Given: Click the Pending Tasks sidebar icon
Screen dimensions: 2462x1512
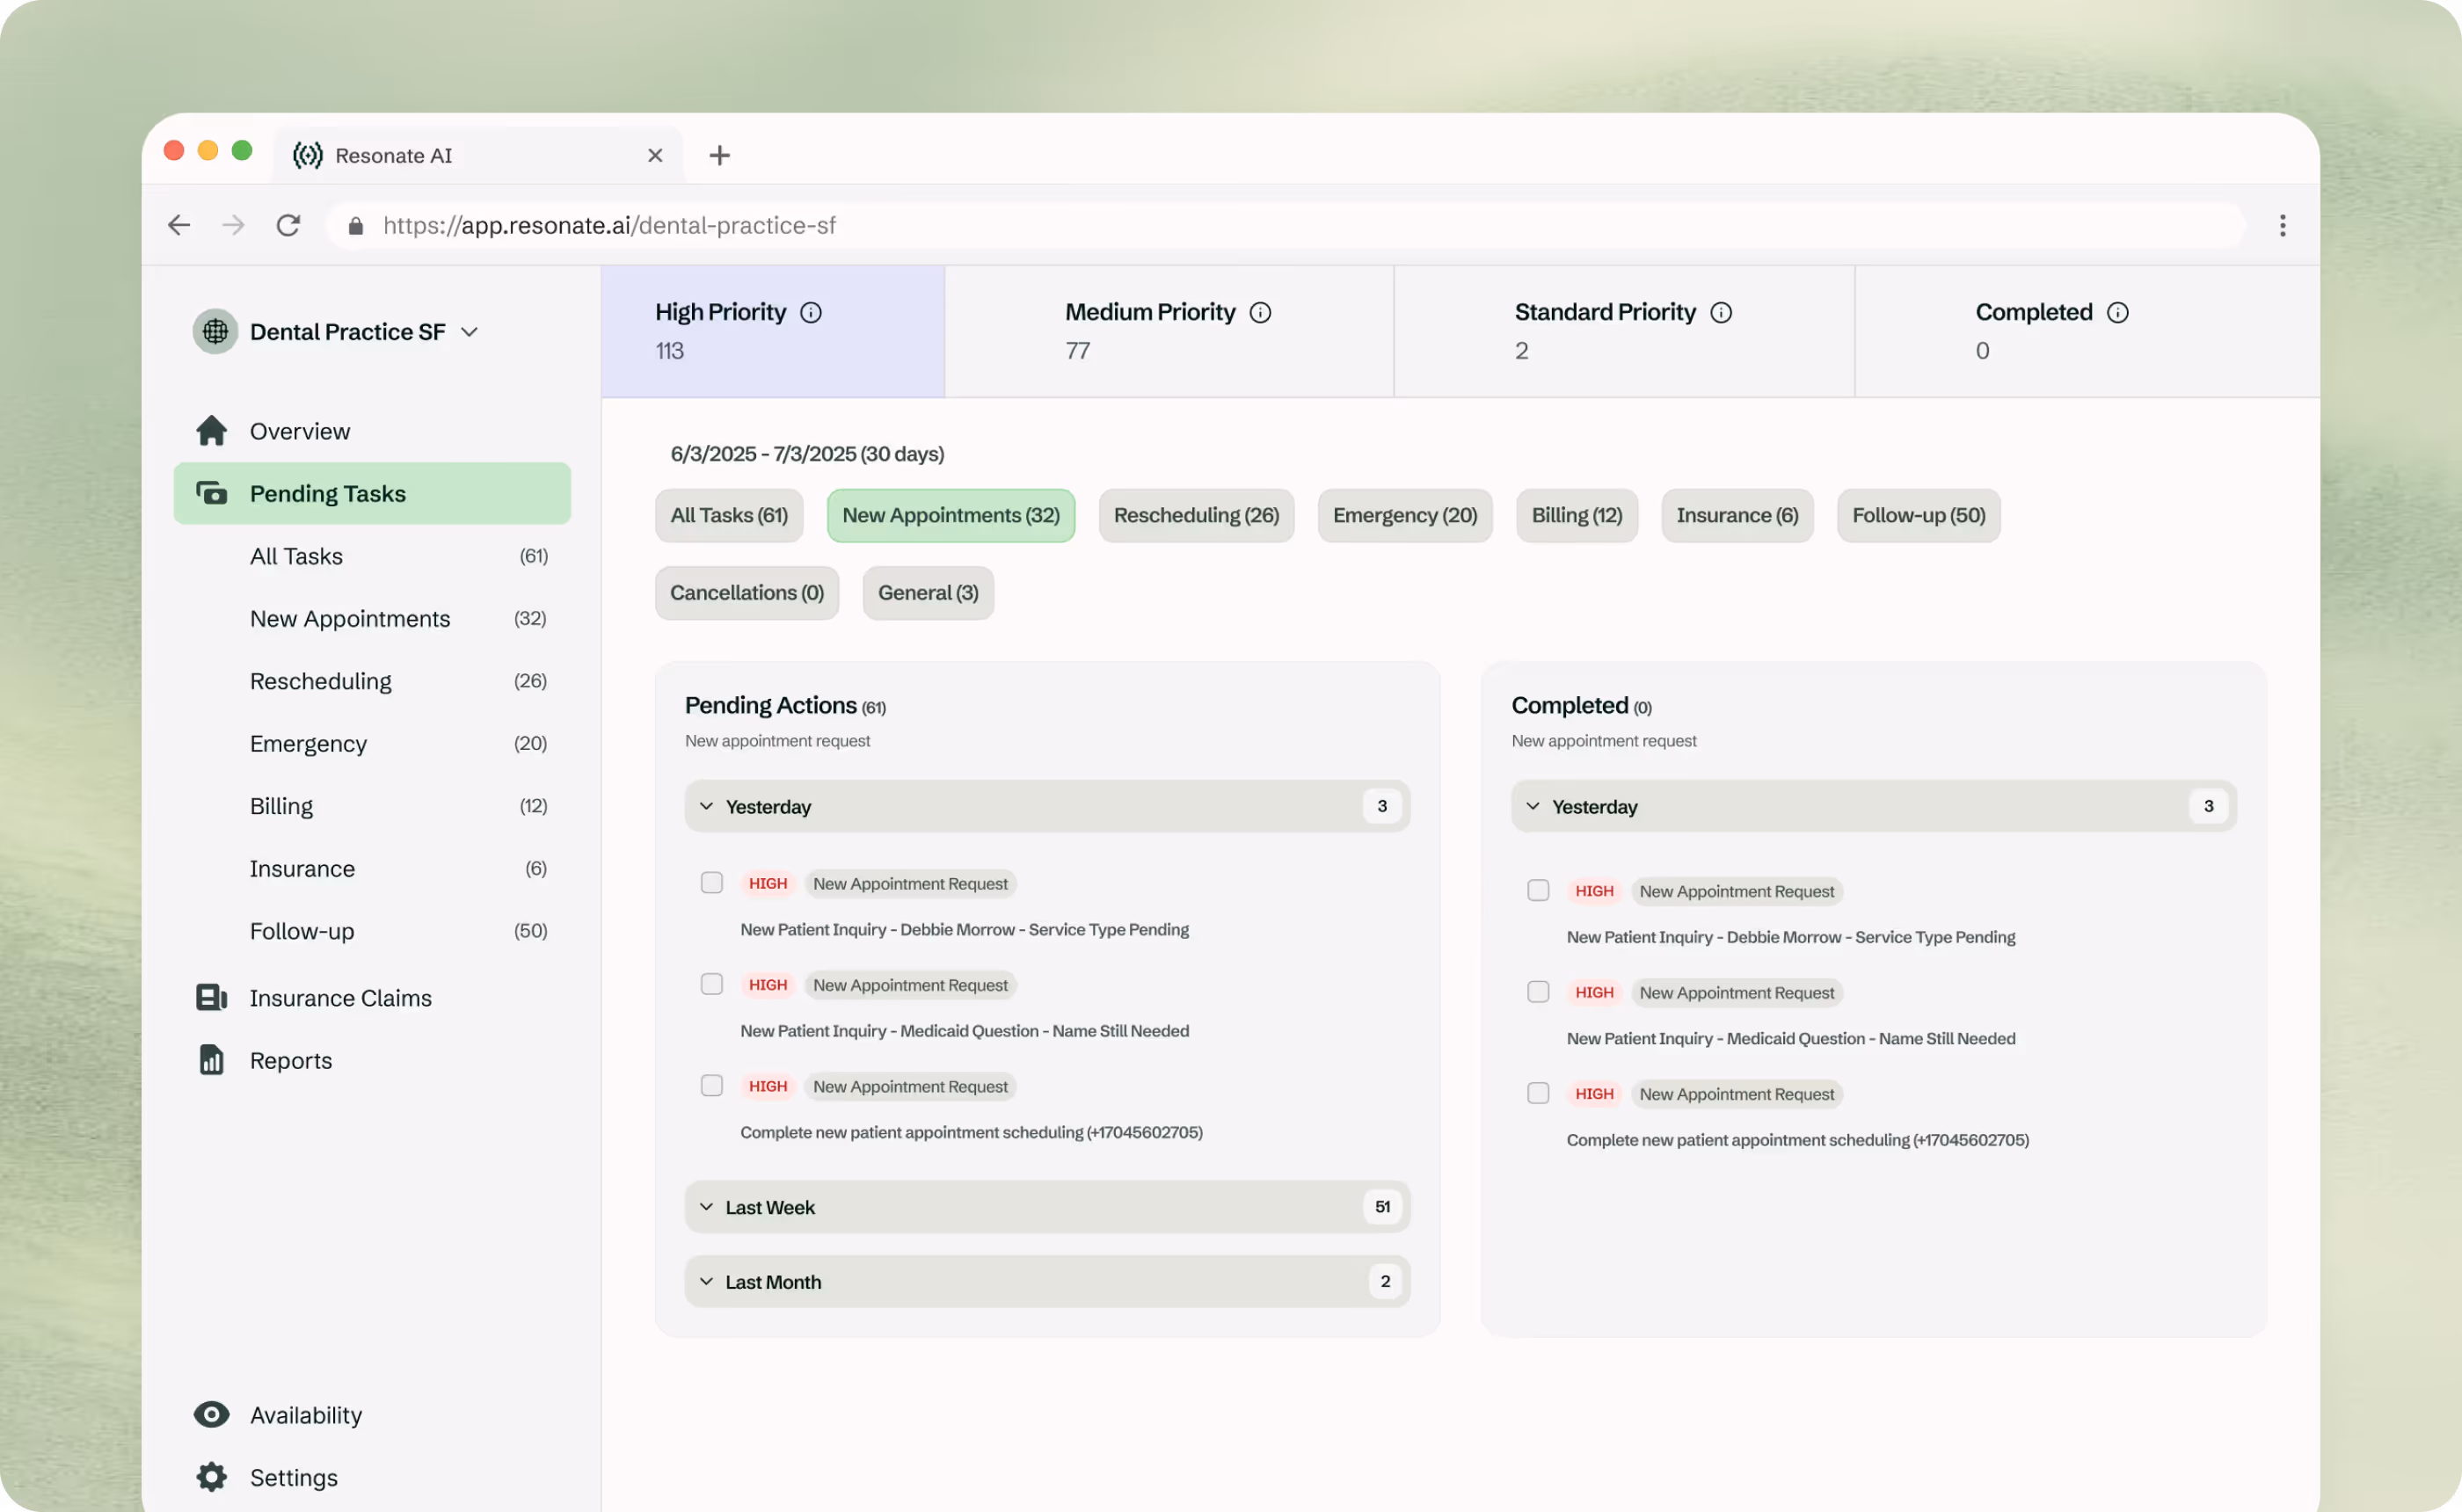Looking at the screenshot, I should 211,493.
